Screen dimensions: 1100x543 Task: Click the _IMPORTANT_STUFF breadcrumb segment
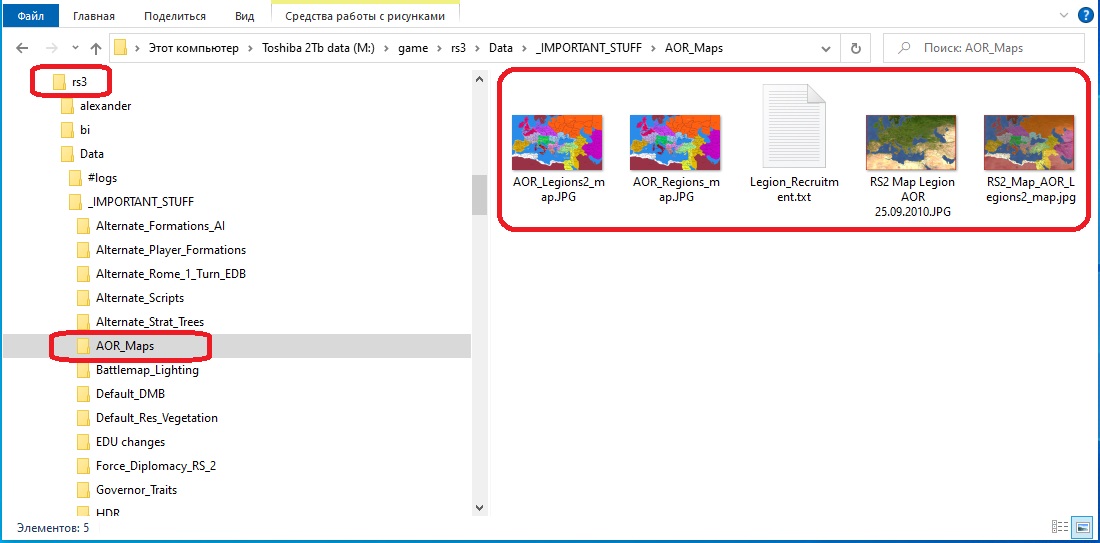(x=588, y=48)
